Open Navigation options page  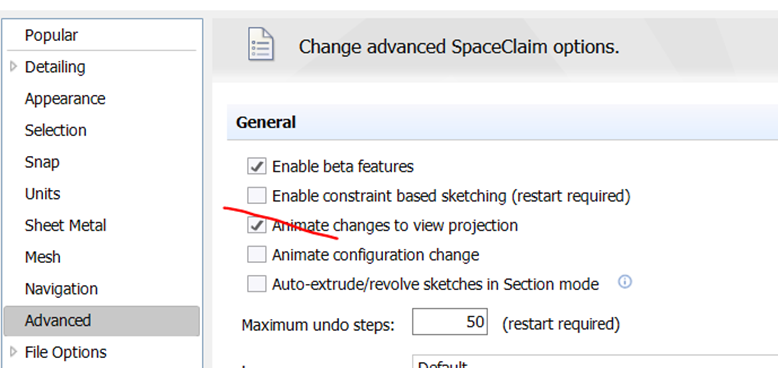point(62,289)
